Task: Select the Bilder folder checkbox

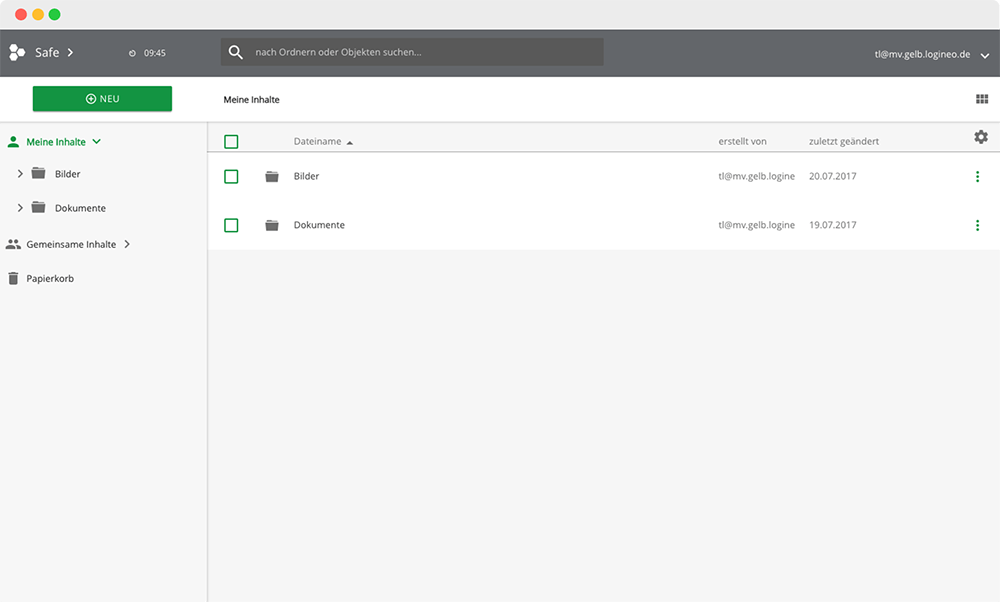Action: [231, 177]
